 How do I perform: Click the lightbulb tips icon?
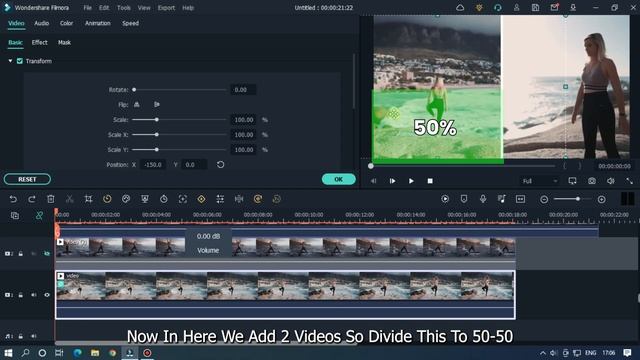point(479,8)
